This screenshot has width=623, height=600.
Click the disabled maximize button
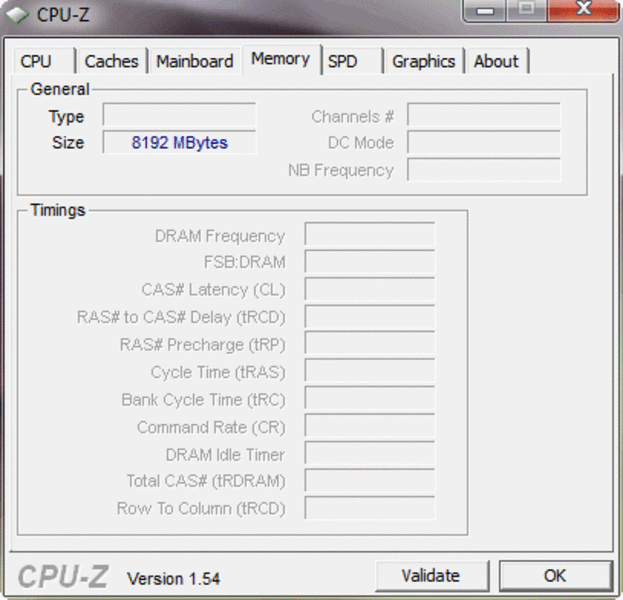point(526,10)
